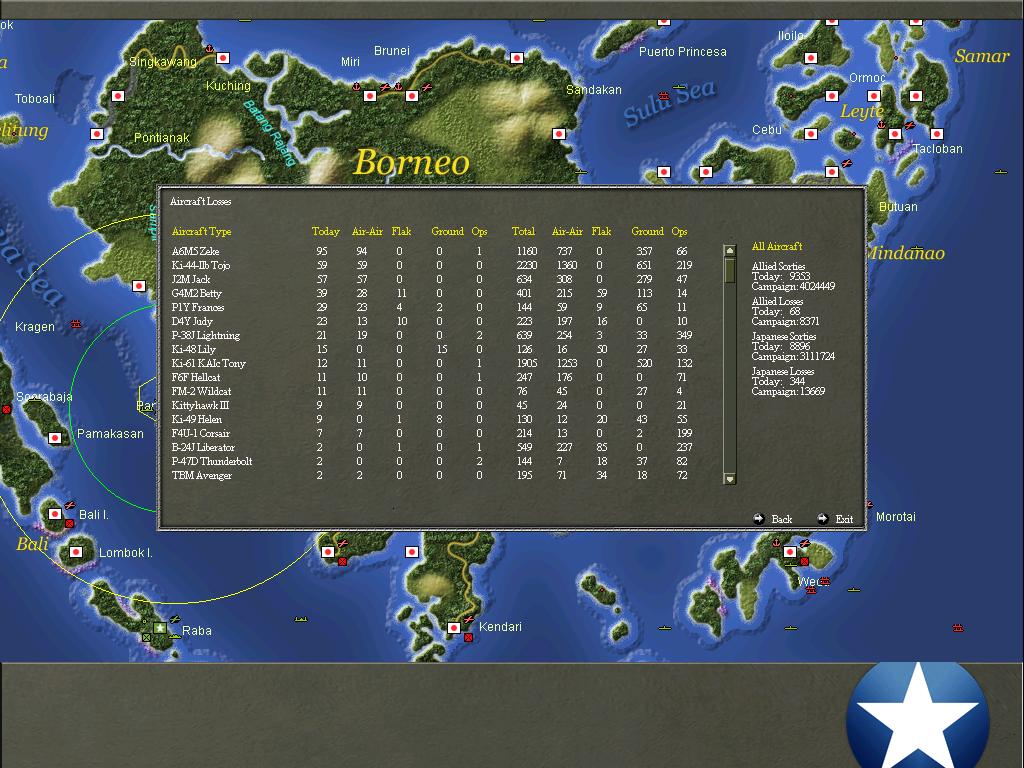Viewport: 1024px width, 768px height.
Task: Click the All Aircraft heading
Action: click(x=776, y=246)
